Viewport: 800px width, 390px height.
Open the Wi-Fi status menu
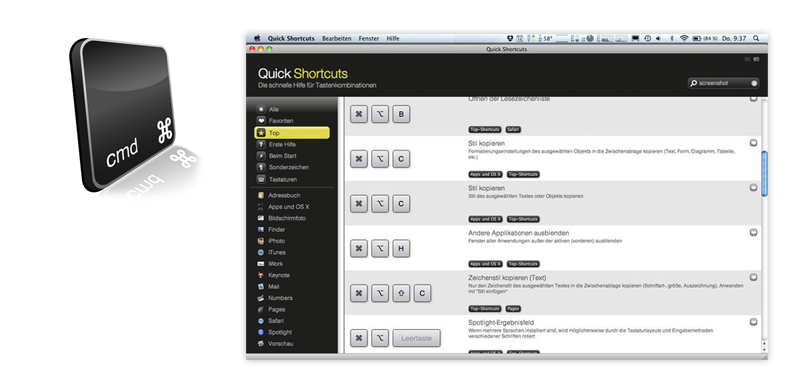pyautogui.click(x=684, y=38)
